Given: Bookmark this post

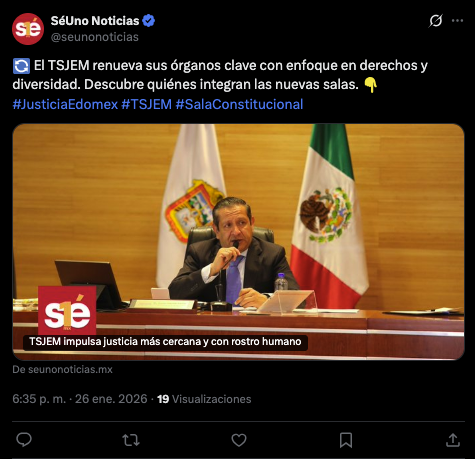Looking at the screenshot, I should pos(346,440).
